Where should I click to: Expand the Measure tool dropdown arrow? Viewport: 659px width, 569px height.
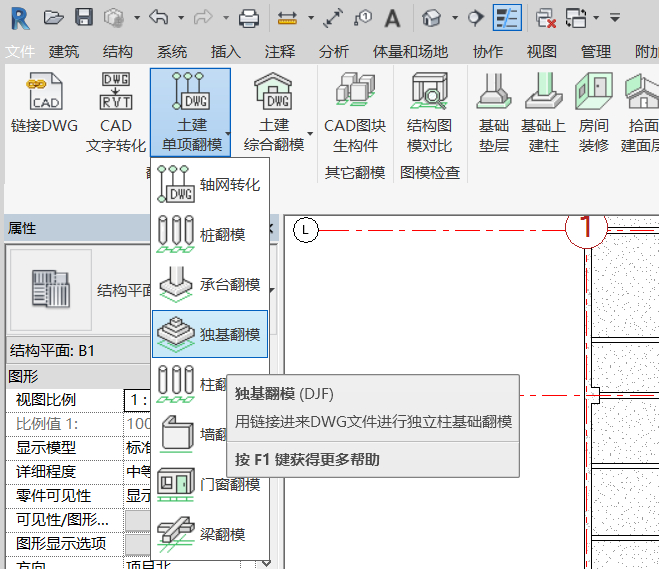click(311, 18)
